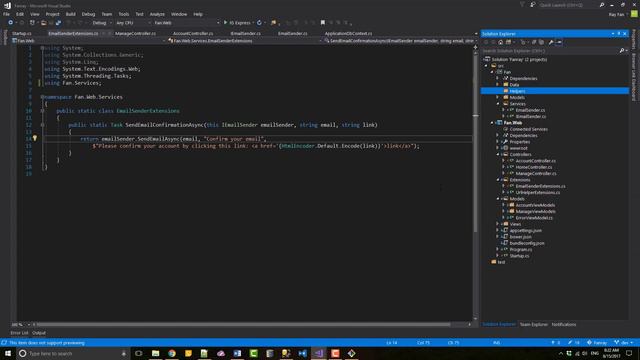This screenshot has width=640, height=360.
Task: Expand the Views folder in Solution Explorer
Action: tap(498, 224)
